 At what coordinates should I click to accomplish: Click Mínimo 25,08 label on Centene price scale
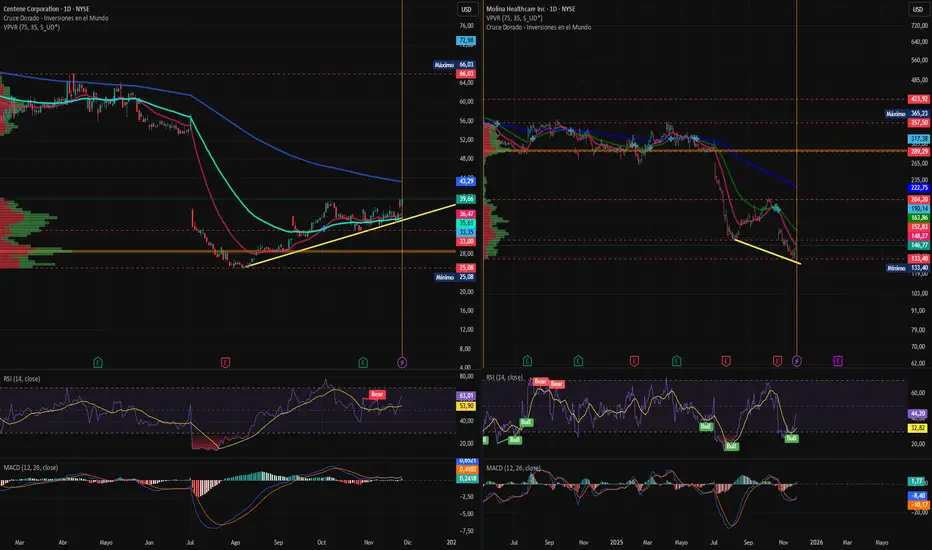pyautogui.click(x=455, y=277)
